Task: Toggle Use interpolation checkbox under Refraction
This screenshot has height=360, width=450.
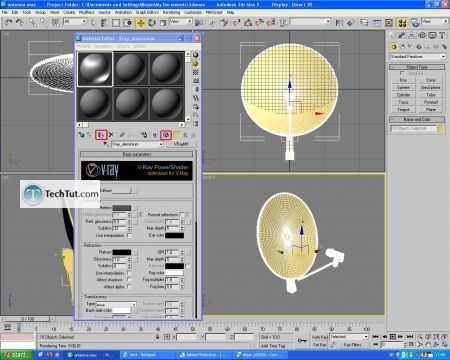Action: pyautogui.click(x=129, y=273)
